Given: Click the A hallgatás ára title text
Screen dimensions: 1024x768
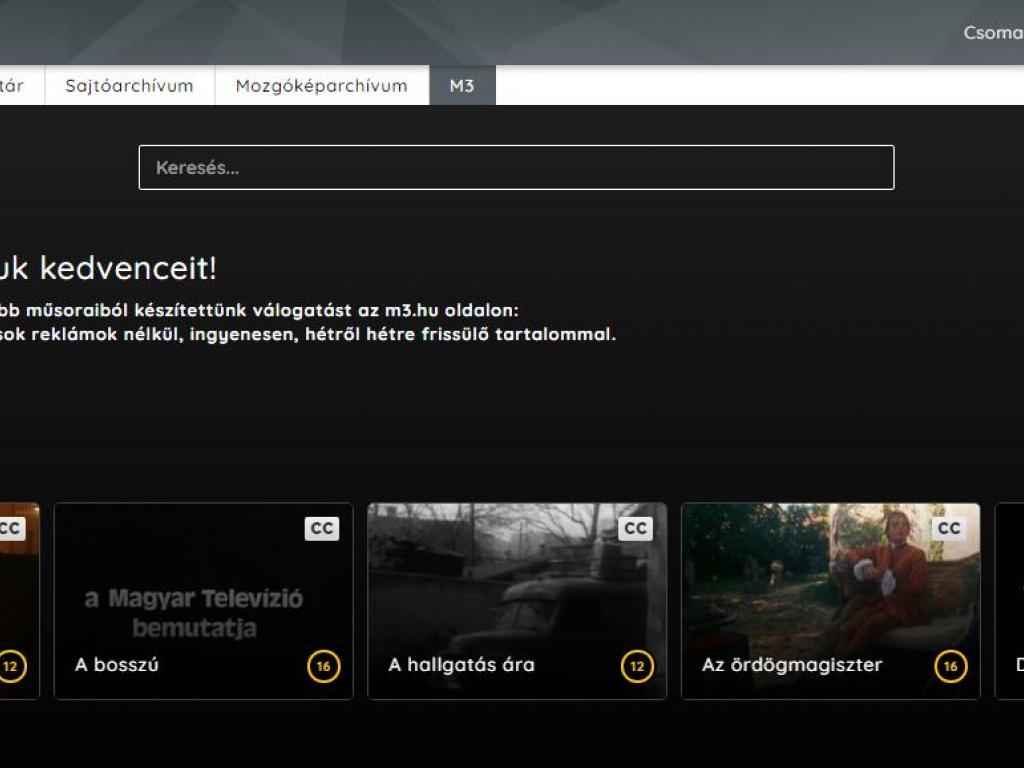Looking at the screenshot, I should tap(462, 665).
